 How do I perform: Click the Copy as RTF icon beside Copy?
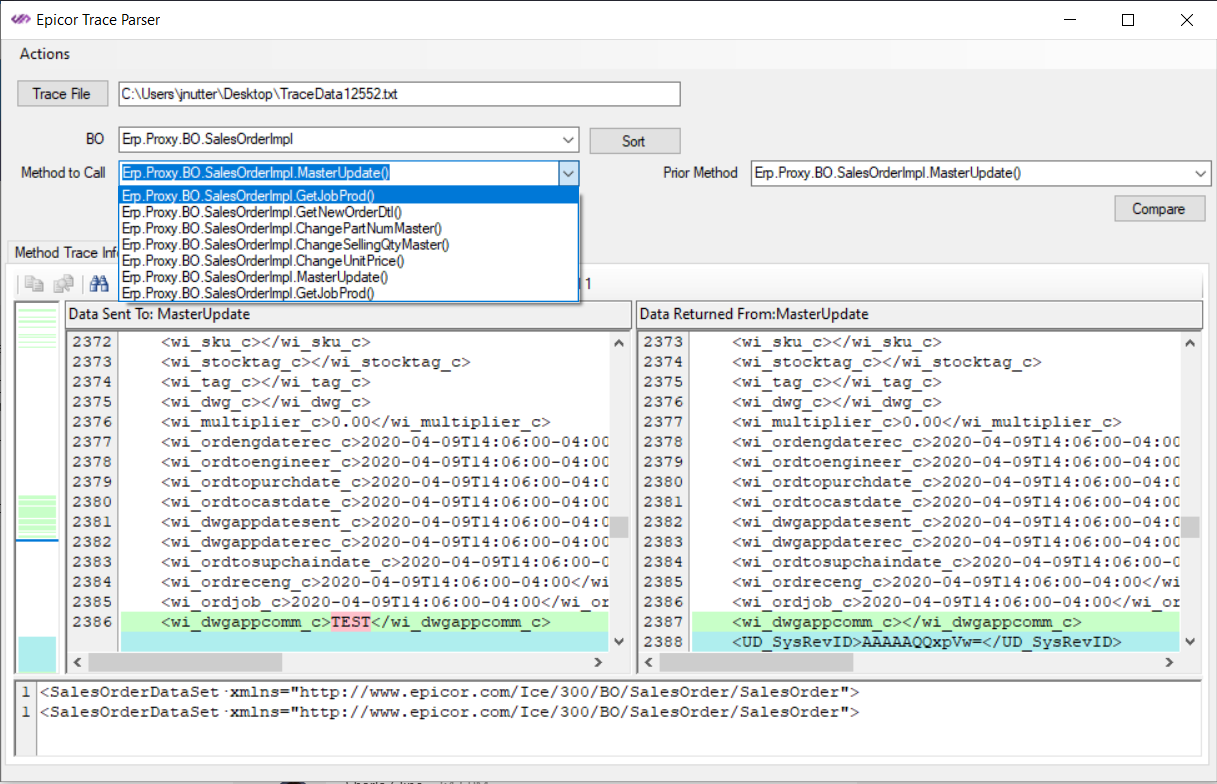63,284
